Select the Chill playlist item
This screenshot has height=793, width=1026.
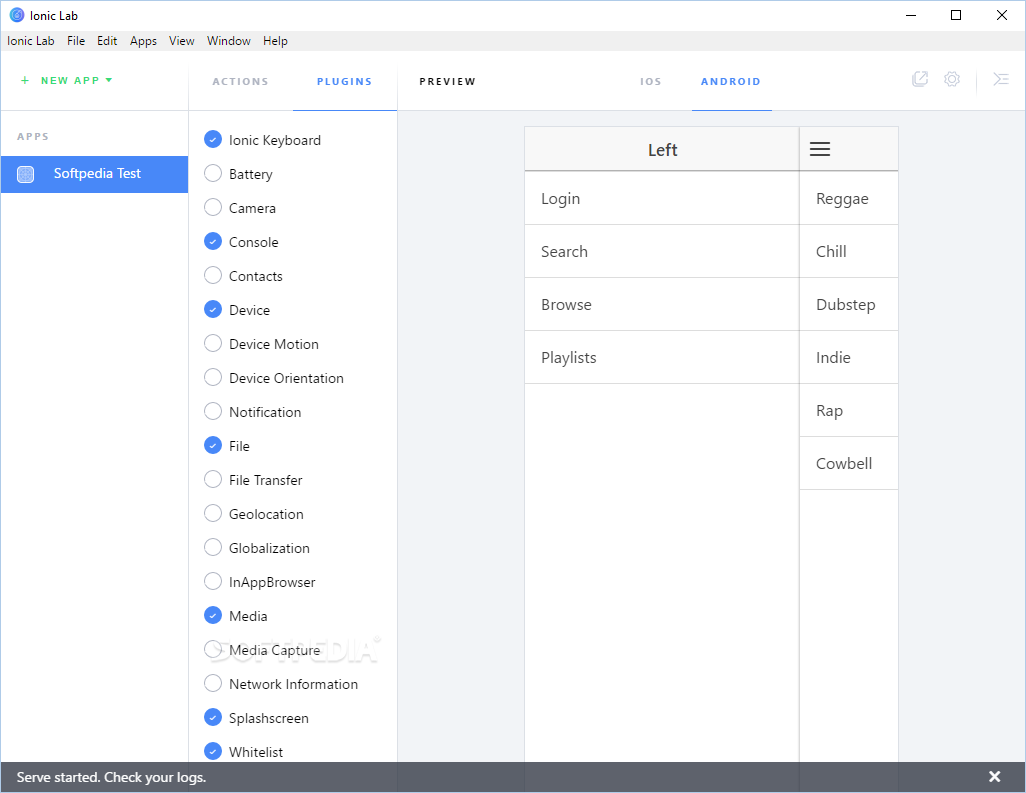(x=849, y=251)
